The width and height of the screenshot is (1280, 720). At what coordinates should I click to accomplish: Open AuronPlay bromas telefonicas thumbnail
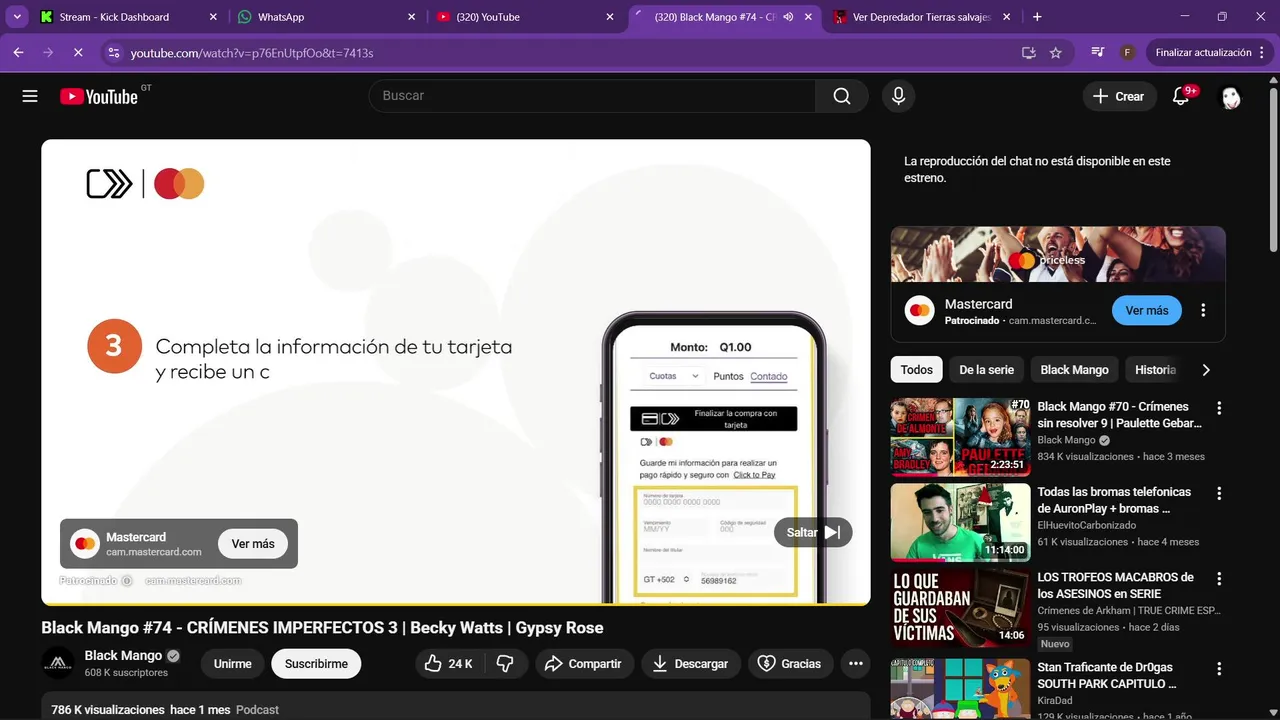pyautogui.click(x=960, y=522)
